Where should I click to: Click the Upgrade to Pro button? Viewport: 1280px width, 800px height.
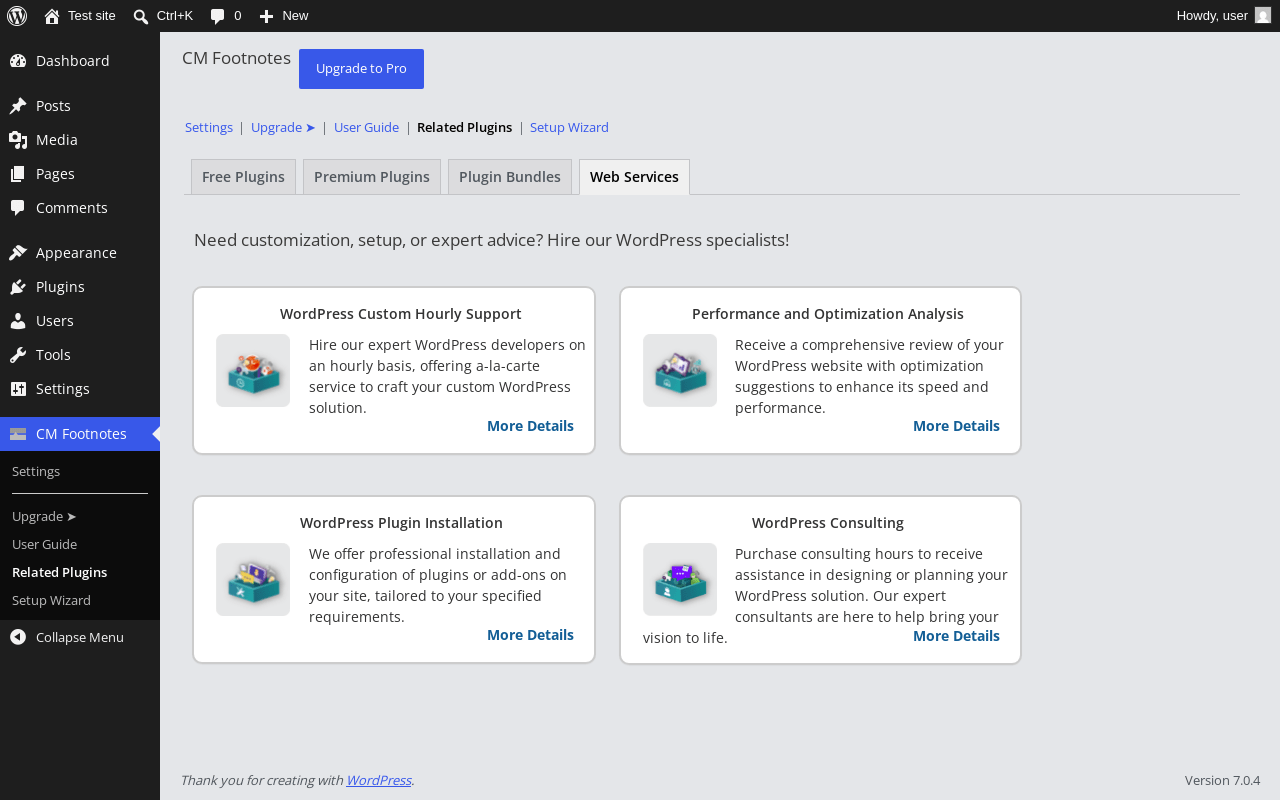(x=361, y=69)
